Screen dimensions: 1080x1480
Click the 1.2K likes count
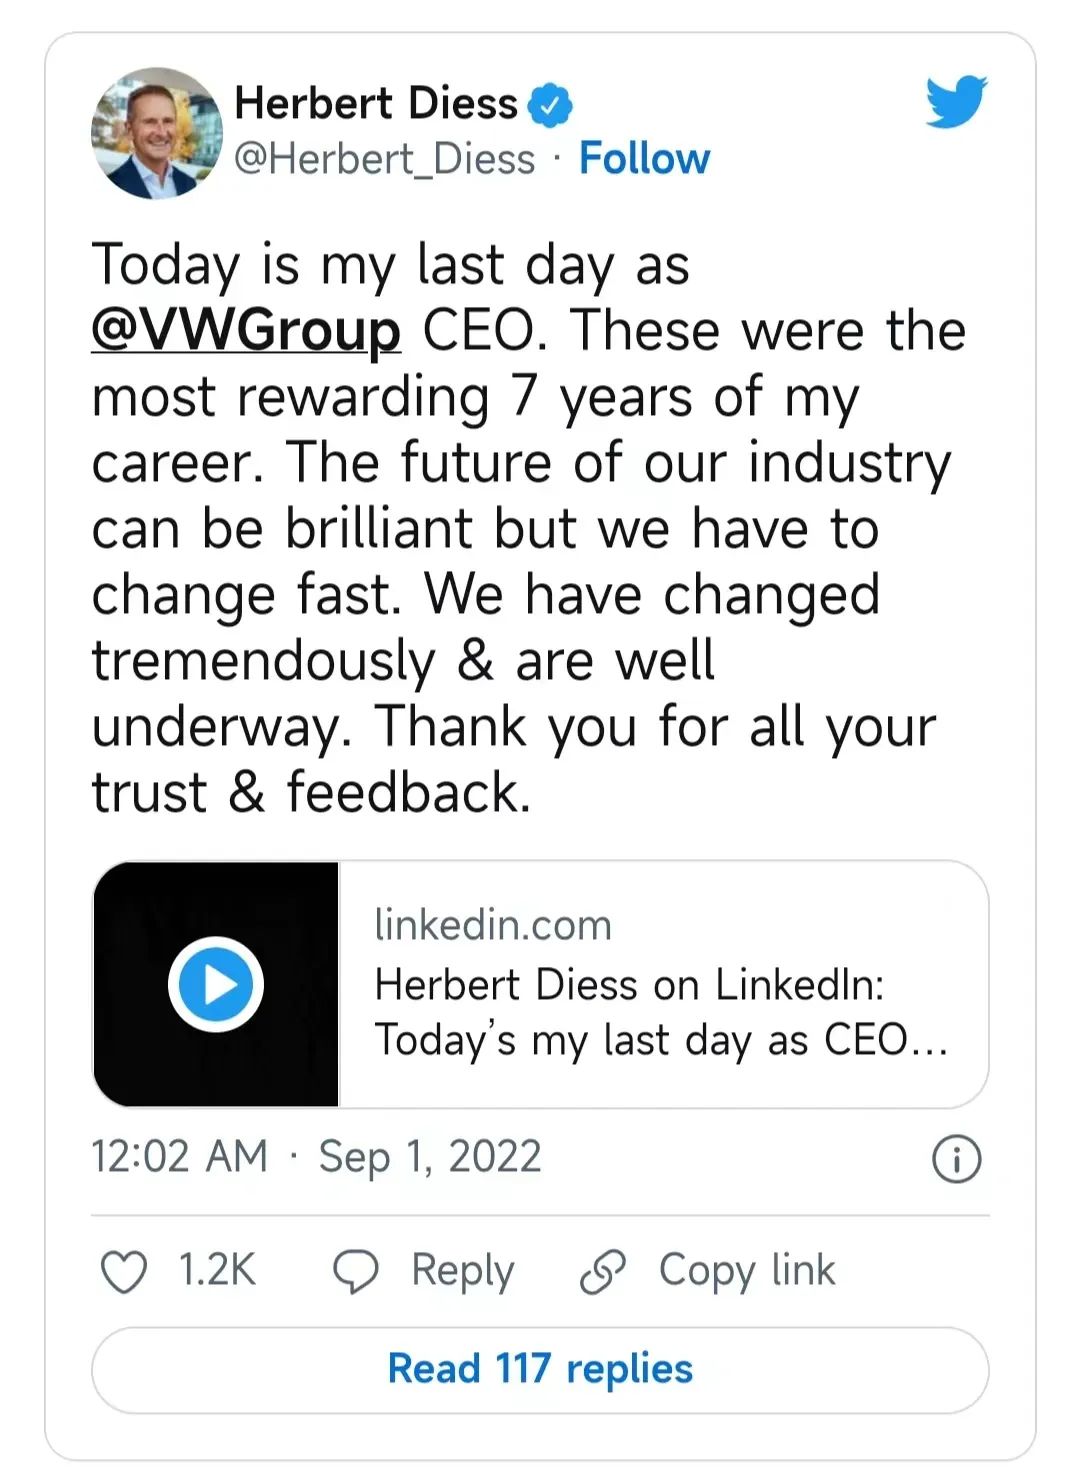pos(217,1271)
